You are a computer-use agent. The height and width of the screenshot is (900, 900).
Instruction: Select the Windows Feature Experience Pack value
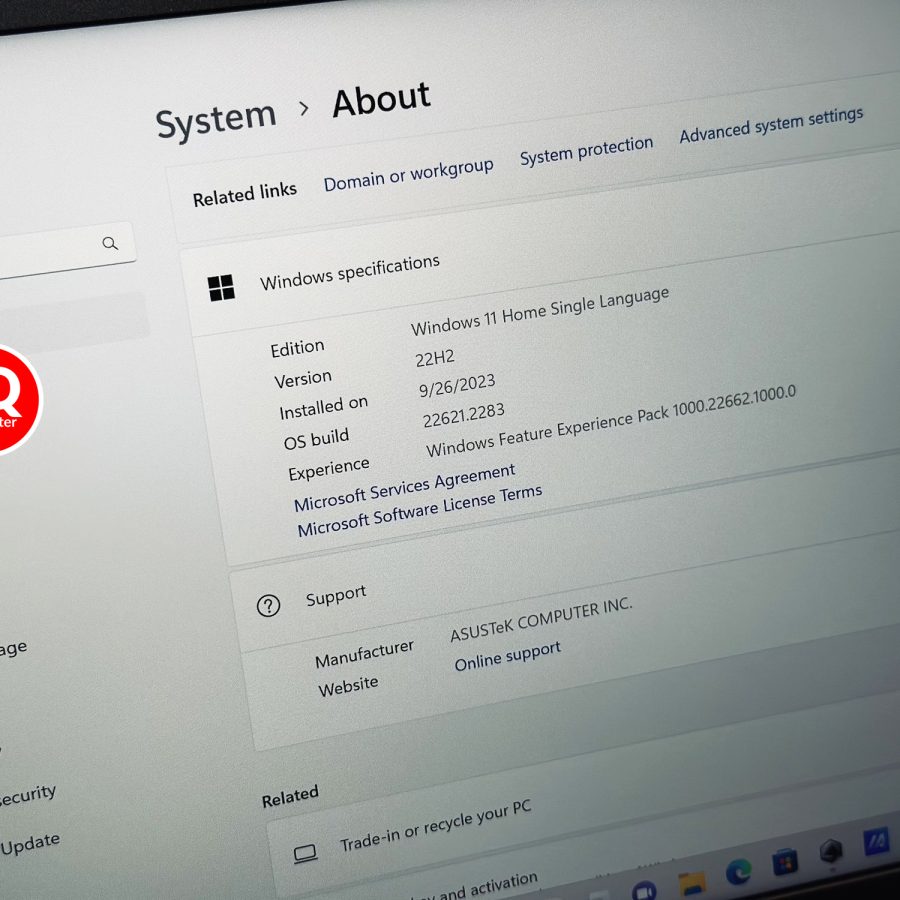click(x=611, y=421)
